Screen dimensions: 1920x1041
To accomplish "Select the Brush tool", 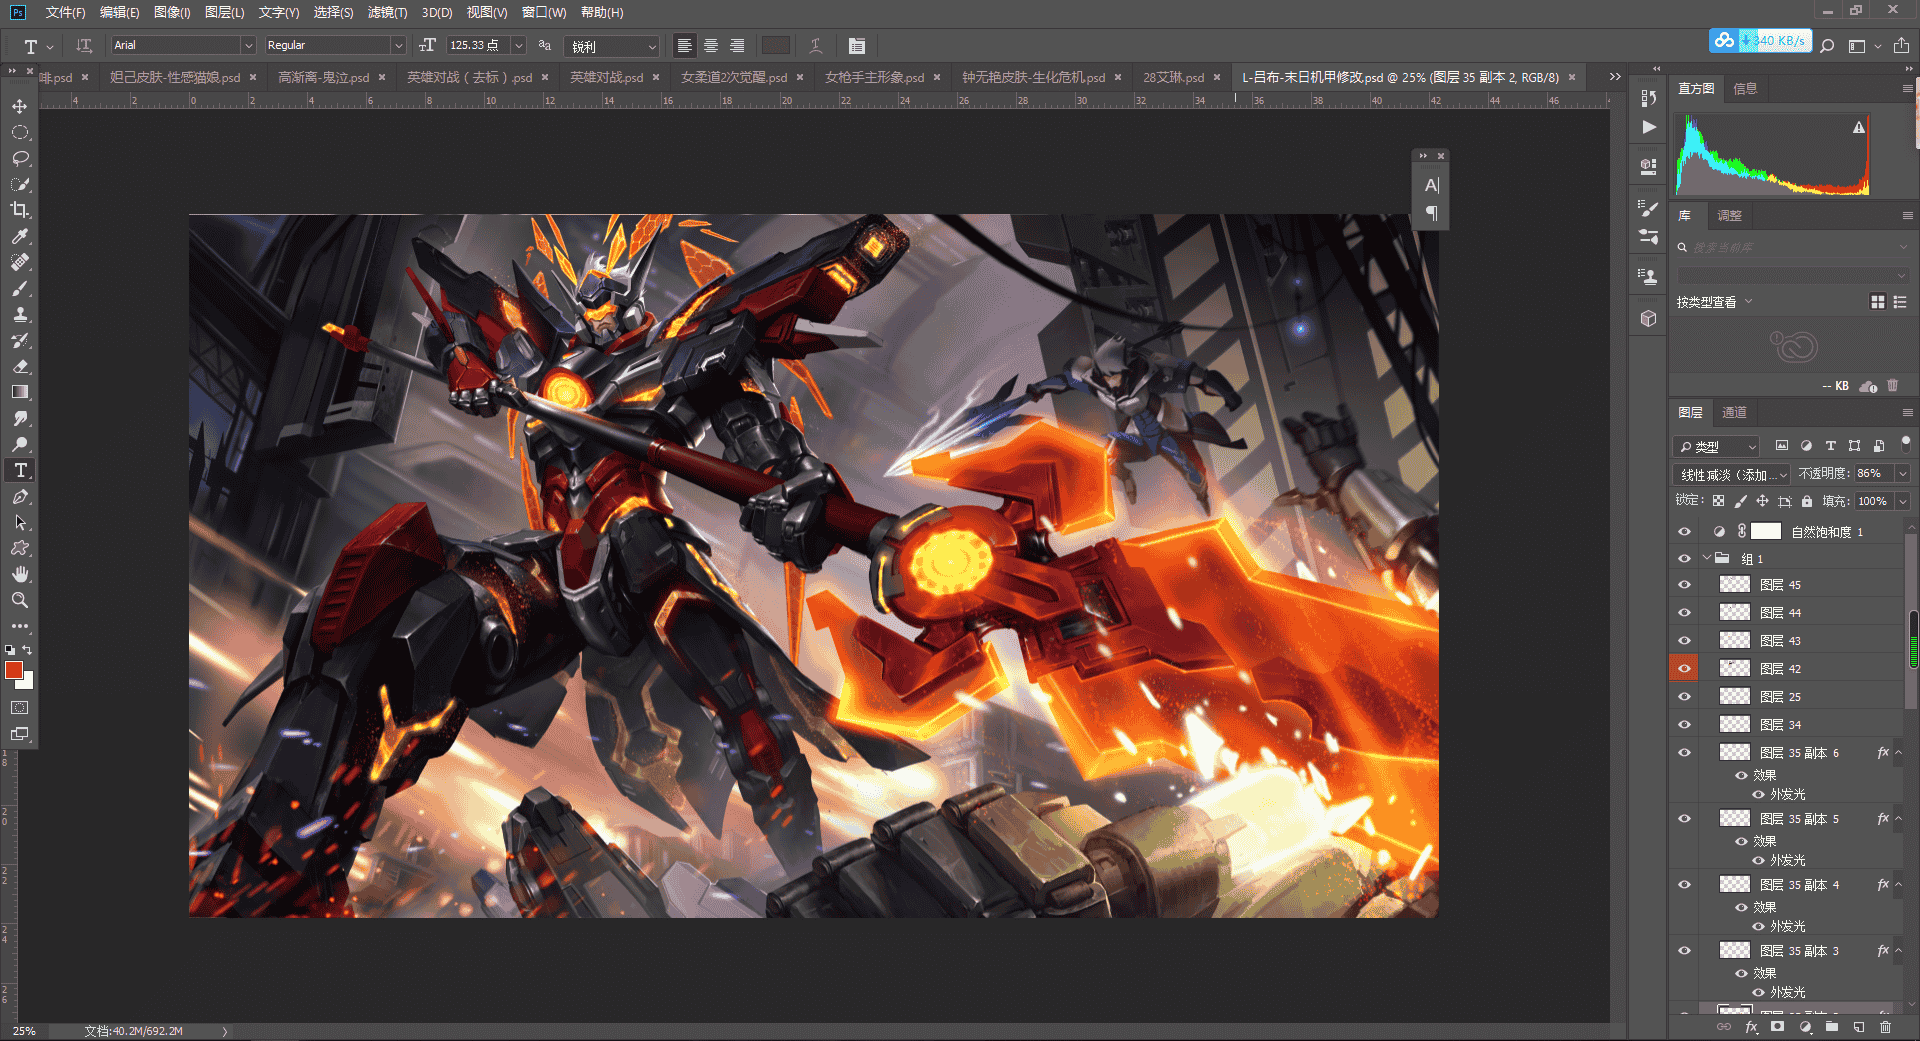I will pyautogui.click(x=20, y=288).
